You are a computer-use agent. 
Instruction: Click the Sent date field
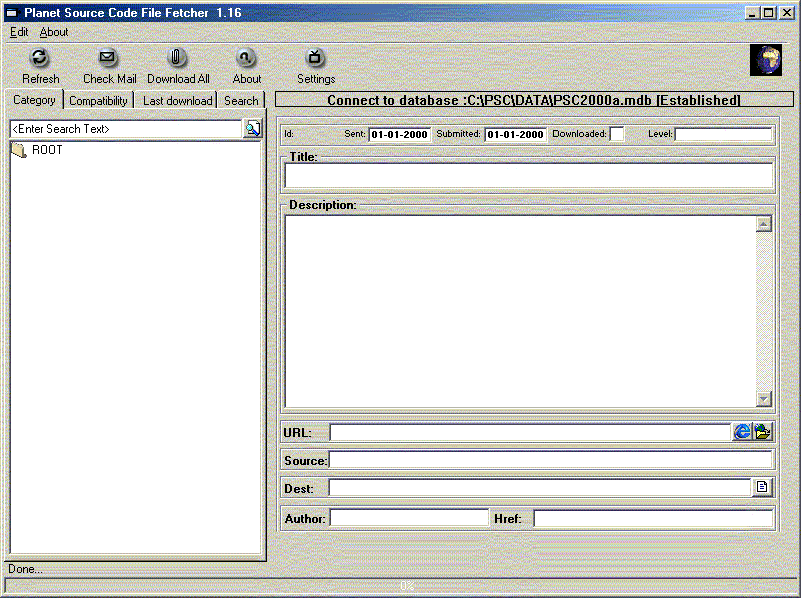coord(399,134)
